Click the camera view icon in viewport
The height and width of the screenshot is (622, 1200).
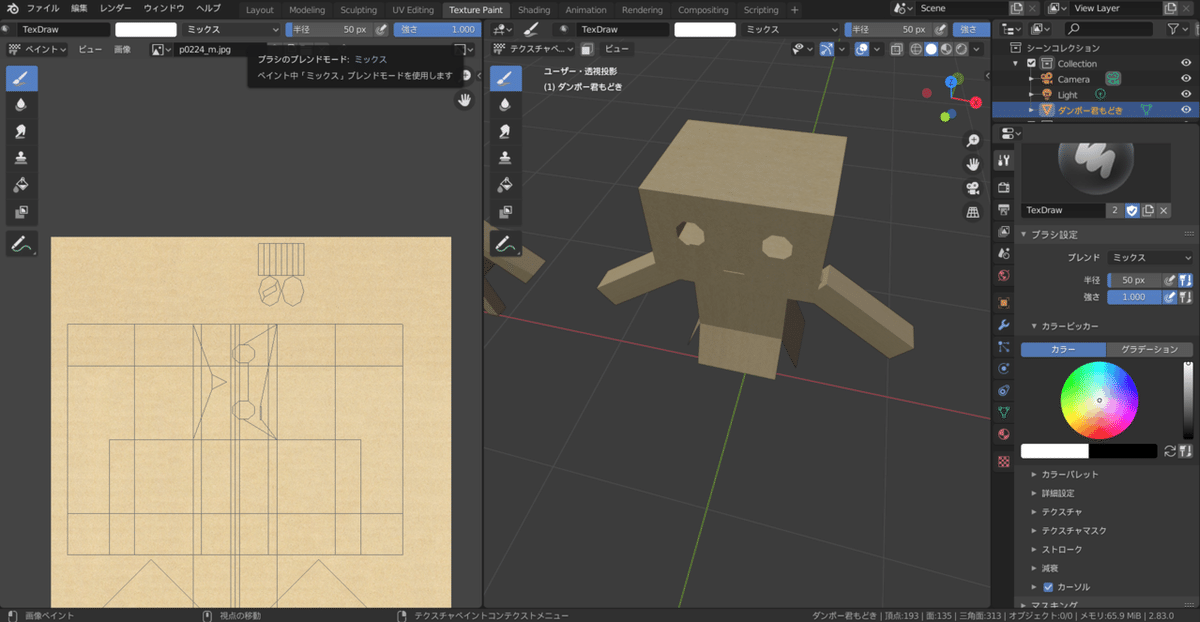click(x=972, y=188)
